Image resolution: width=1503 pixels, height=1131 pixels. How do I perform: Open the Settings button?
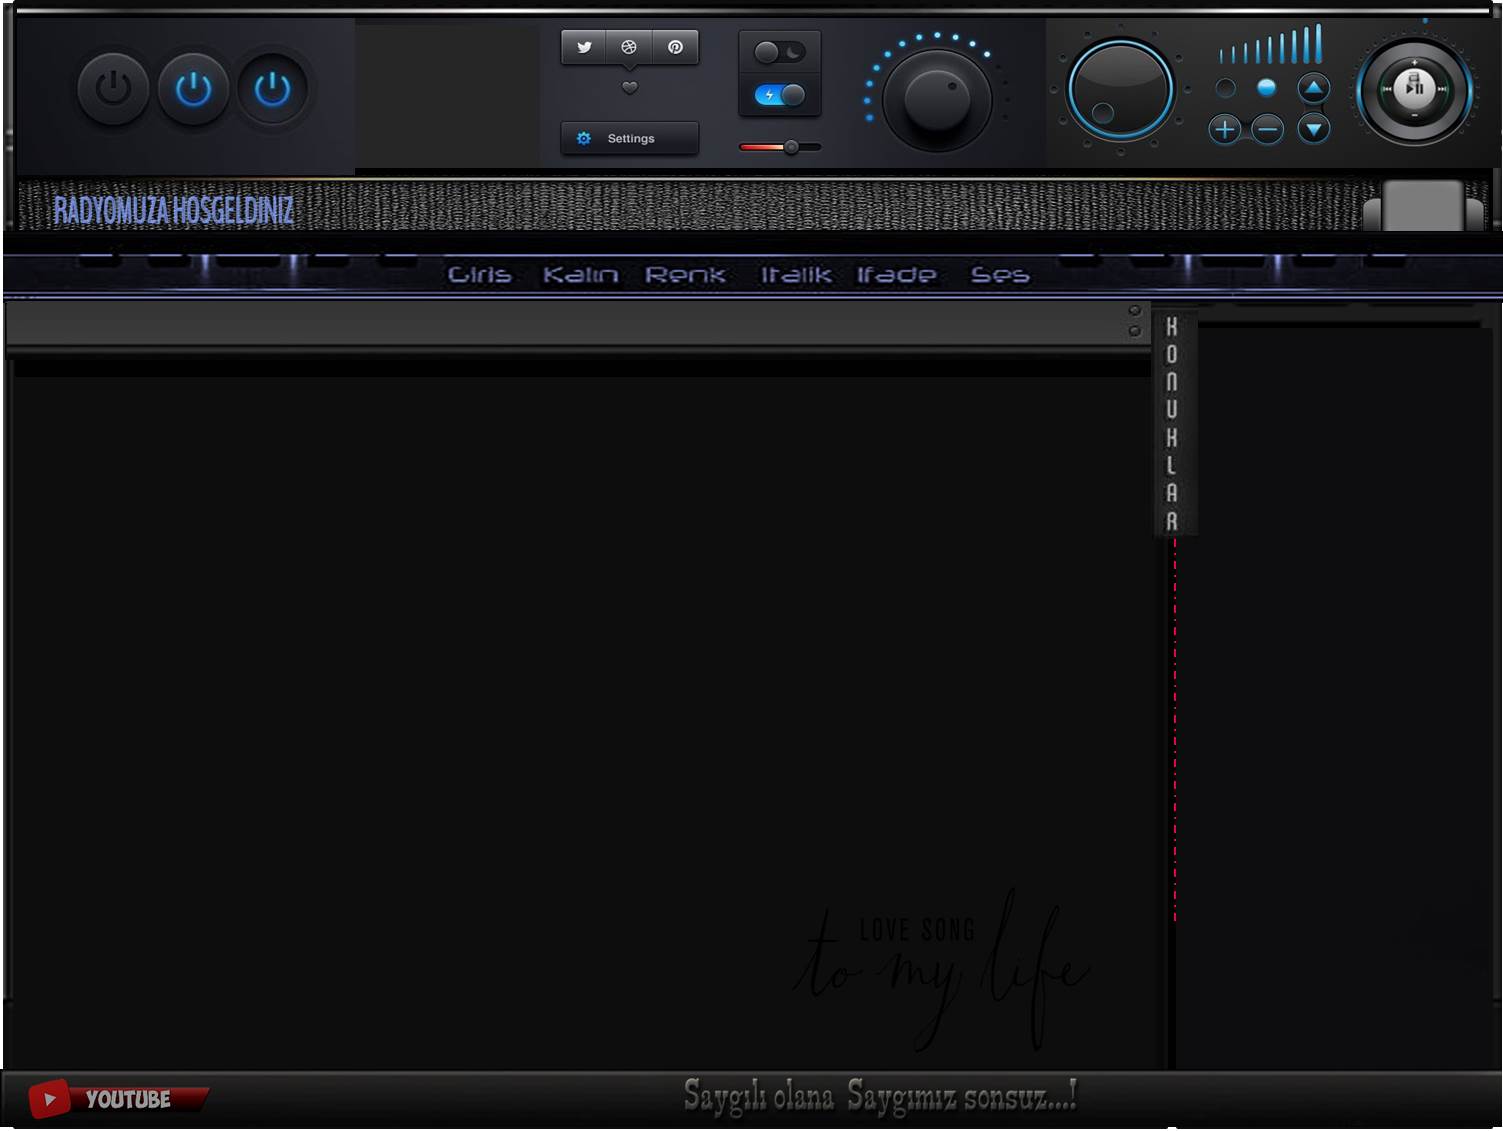[x=629, y=139]
